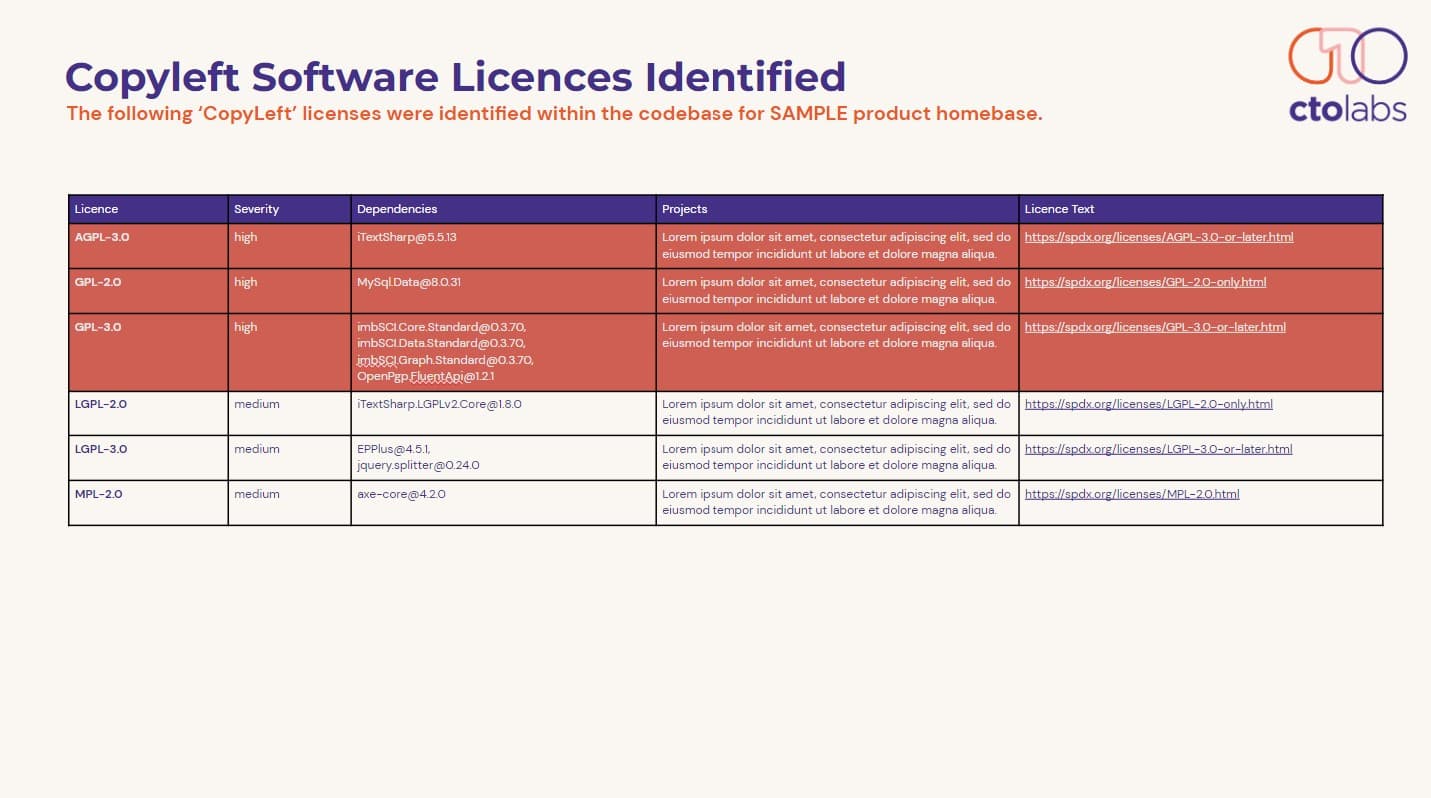1431x798 pixels.
Task: Click the axe-core@4.2.0 dependency
Action: point(401,494)
